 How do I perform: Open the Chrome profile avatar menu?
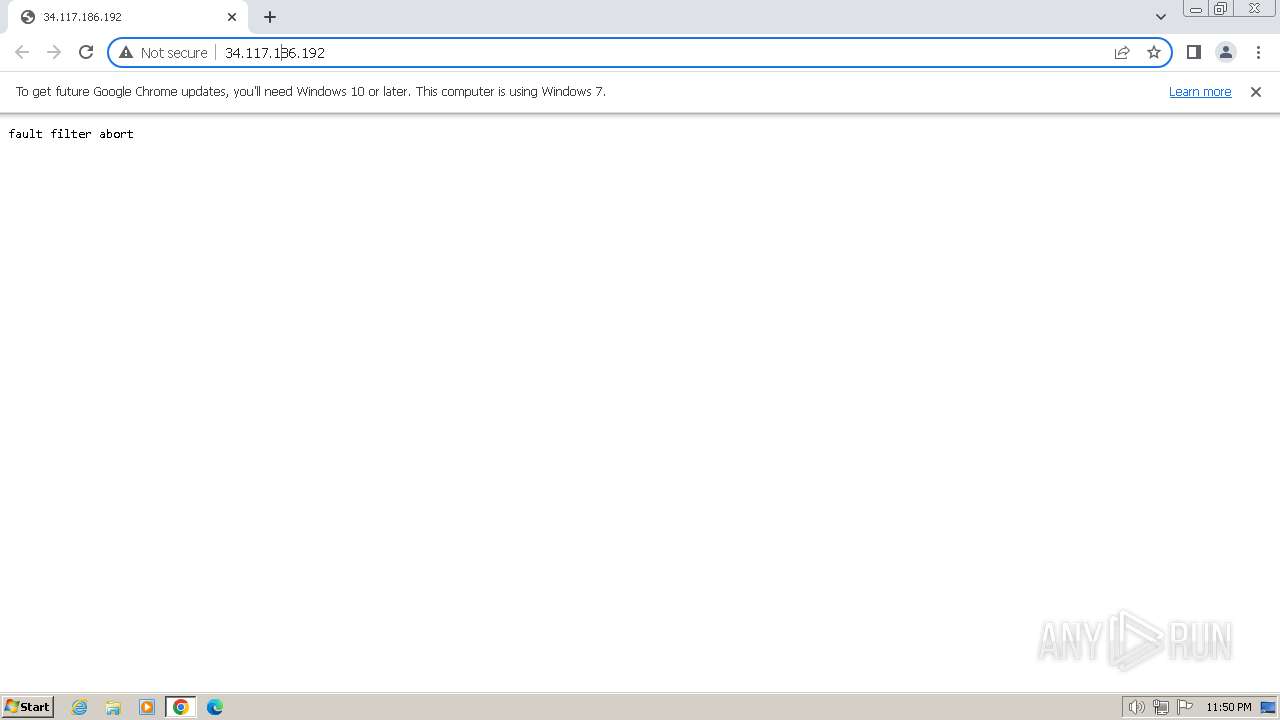(1225, 52)
